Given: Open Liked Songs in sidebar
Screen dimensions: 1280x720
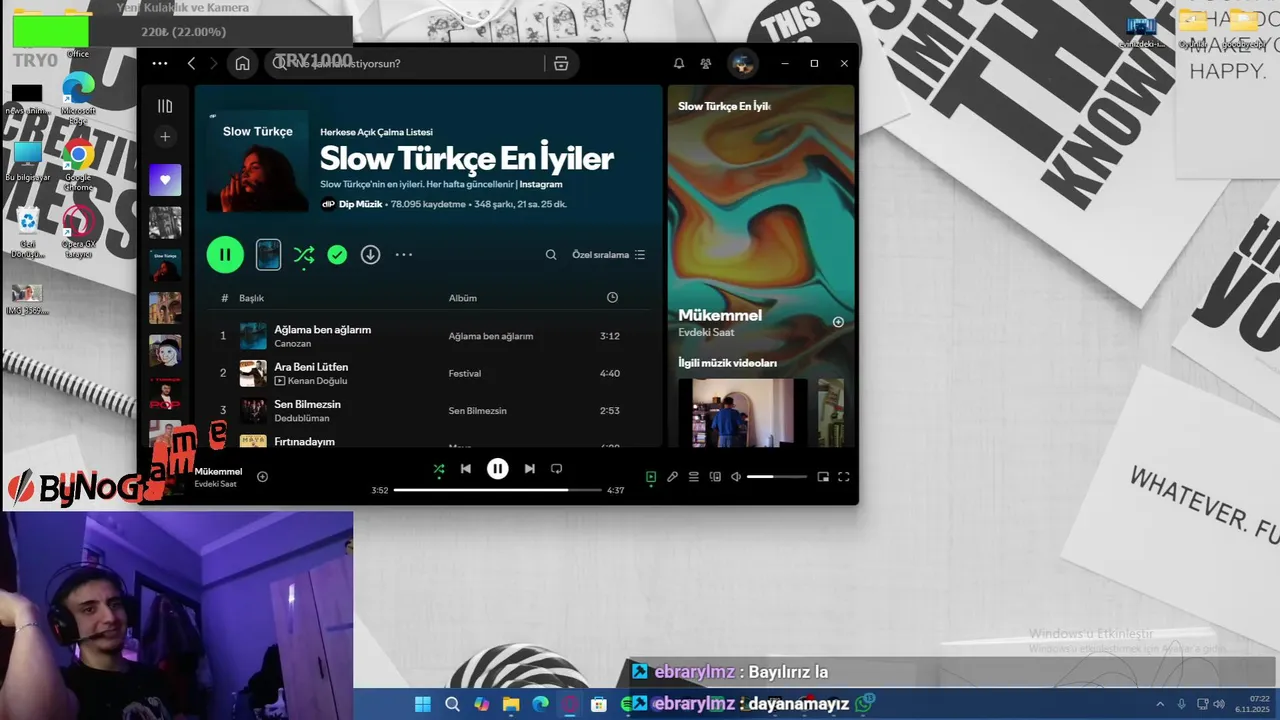Looking at the screenshot, I should 165,180.
